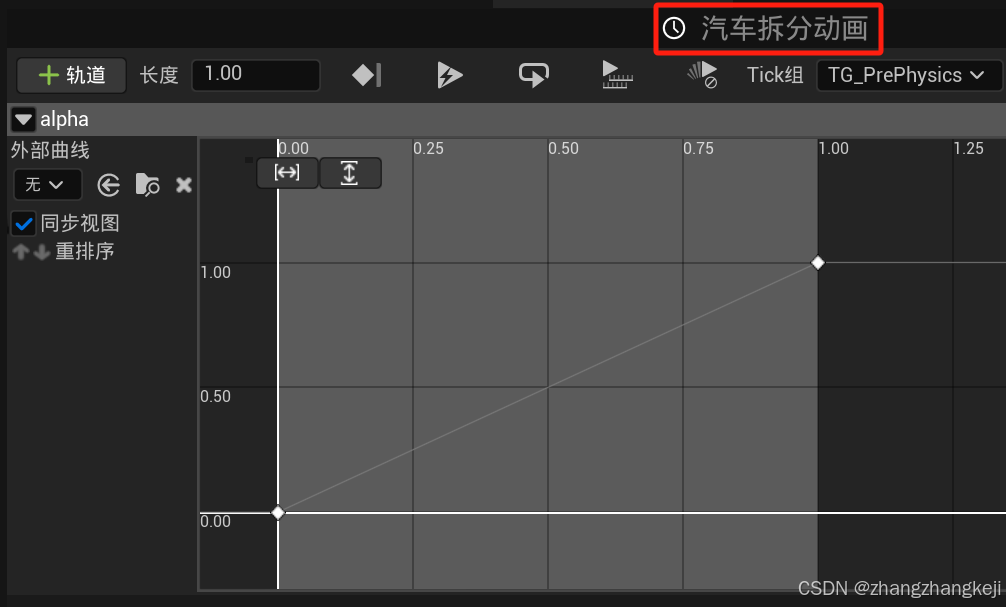Toggle ignore time dilation icon
Image resolution: width=1006 pixels, height=607 pixels.
(x=702, y=74)
